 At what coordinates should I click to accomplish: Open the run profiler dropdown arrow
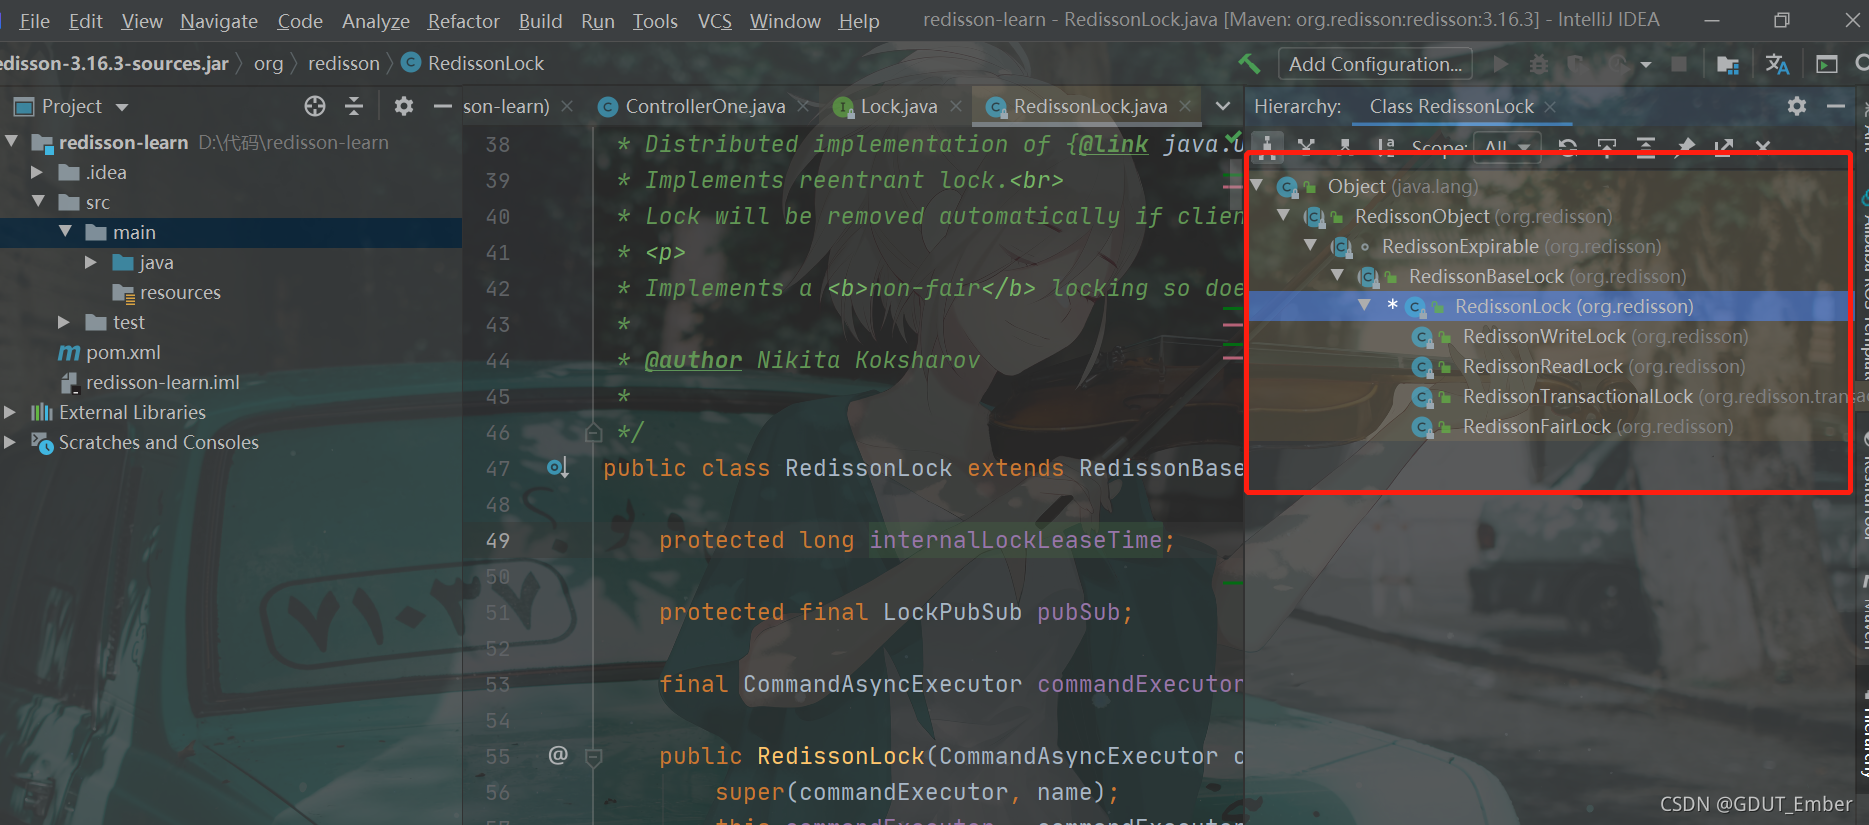point(1645,64)
